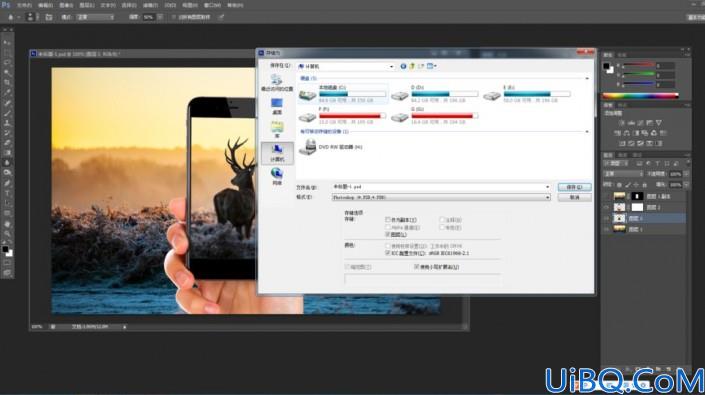Open the layer blend mode dropdown

(623, 174)
